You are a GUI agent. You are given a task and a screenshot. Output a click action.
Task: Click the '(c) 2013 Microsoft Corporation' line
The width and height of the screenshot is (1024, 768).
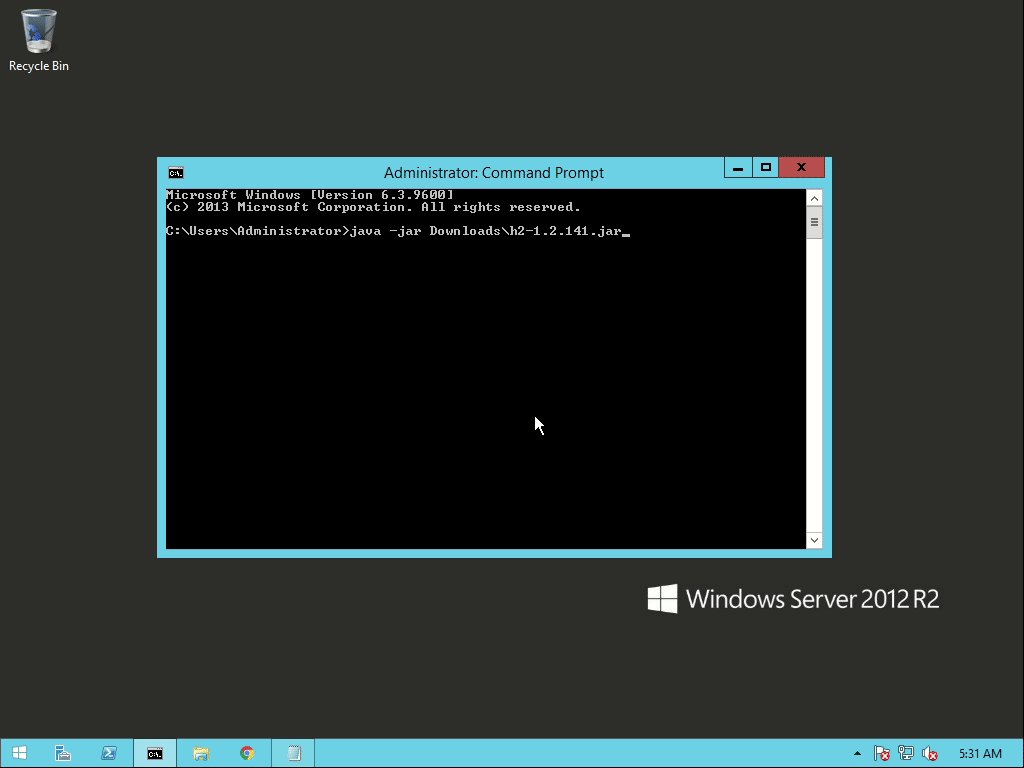(x=373, y=207)
